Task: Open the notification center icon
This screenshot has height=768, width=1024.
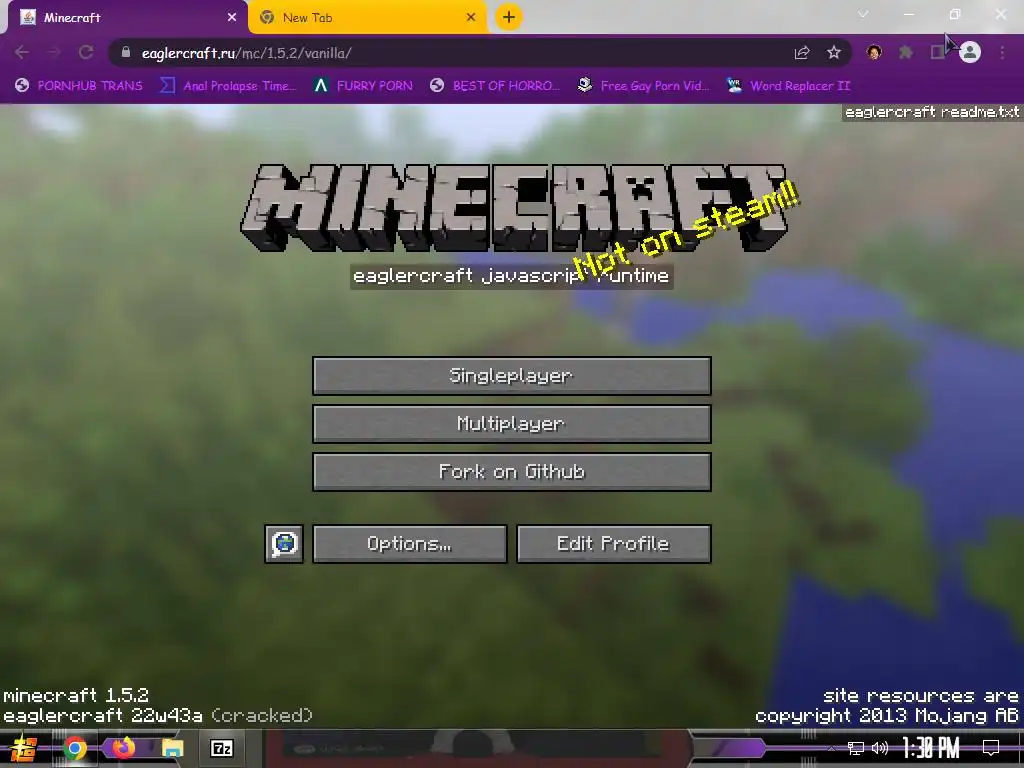Action: (x=991, y=748)
